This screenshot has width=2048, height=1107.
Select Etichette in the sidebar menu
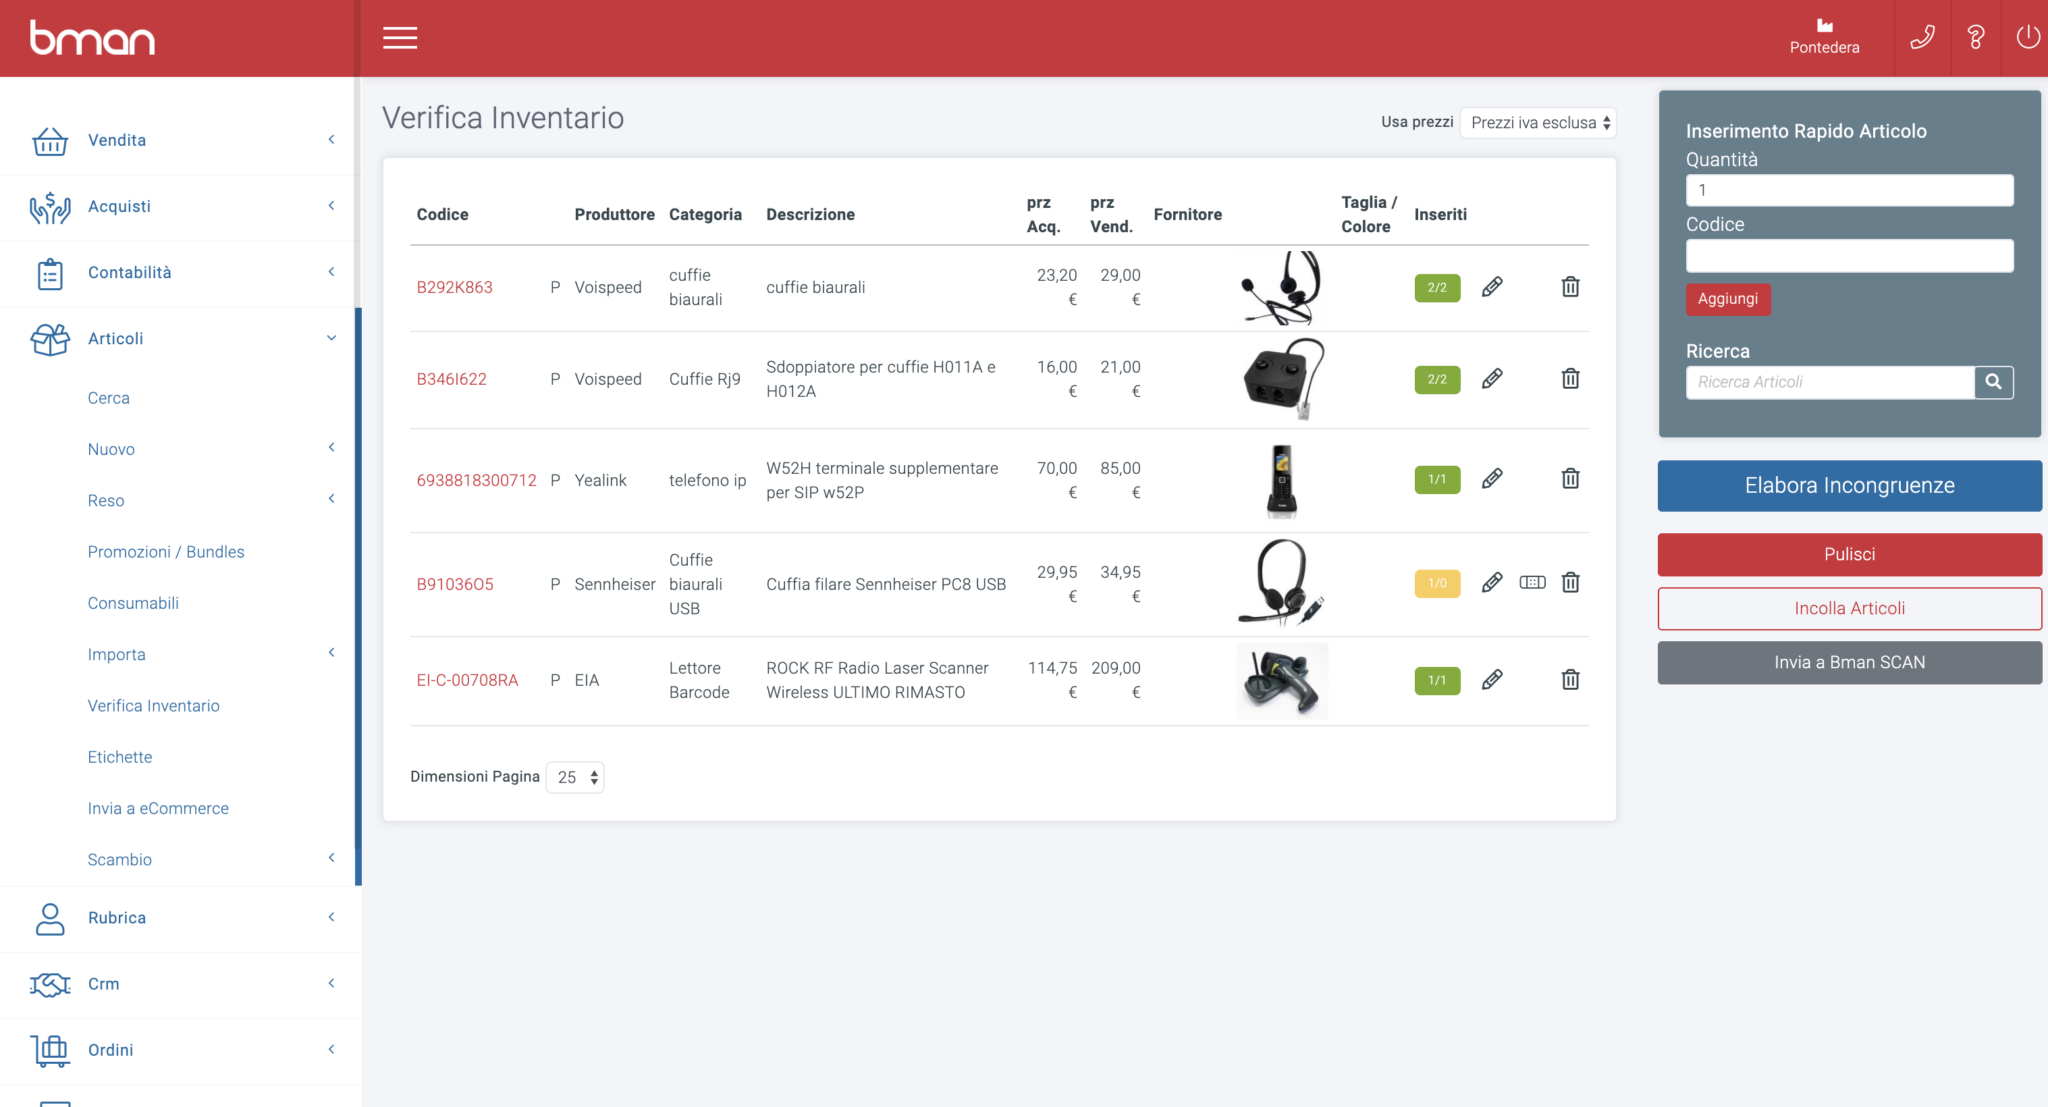point(119,757)
